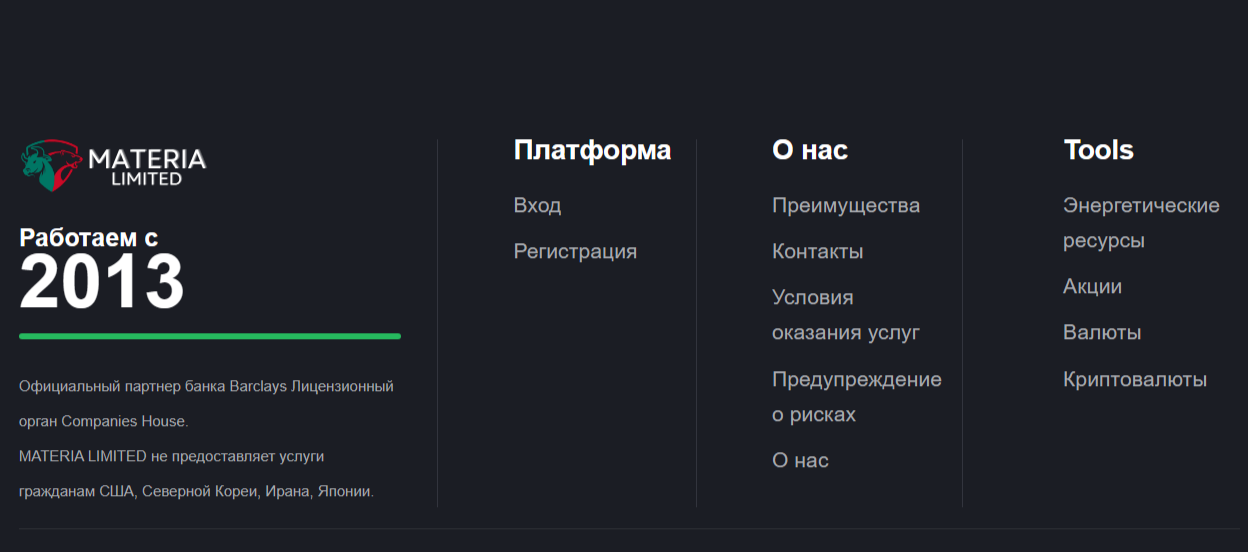This screenshot has width=1248, height=552.
Task: Click the Платформа column heading
Action: (x=592, y=150)
